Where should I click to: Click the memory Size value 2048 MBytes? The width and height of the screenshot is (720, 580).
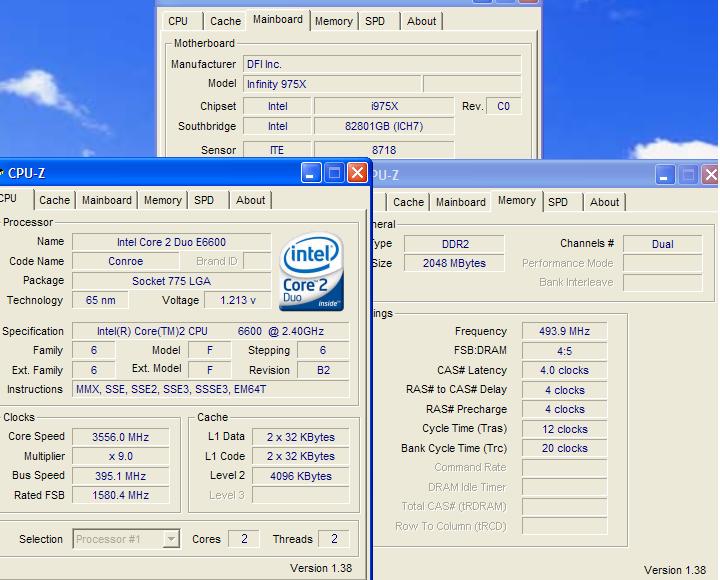[454, 263]
